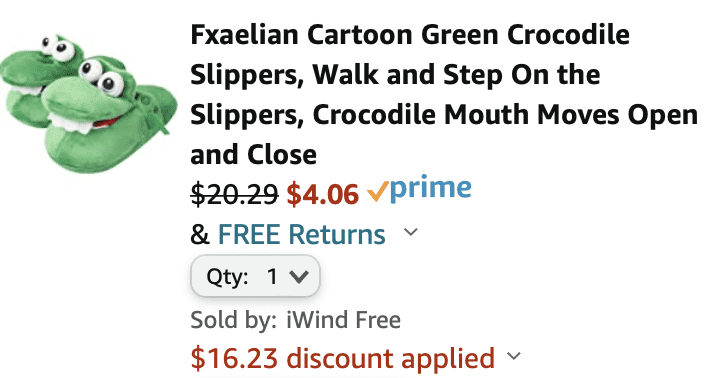Click the Prime checkmark logo
This screenshot has height=378, width=716.
(419, 188)
